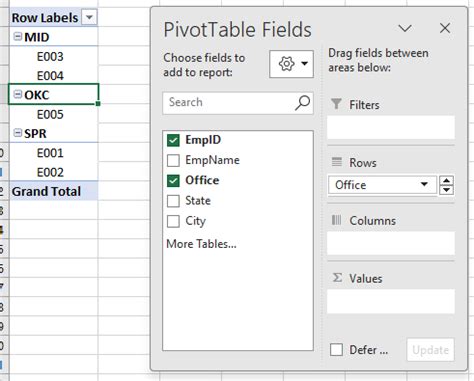Click the Values sigma icon
This screenshot has width=474, height=381.
[x=337, y=278]
